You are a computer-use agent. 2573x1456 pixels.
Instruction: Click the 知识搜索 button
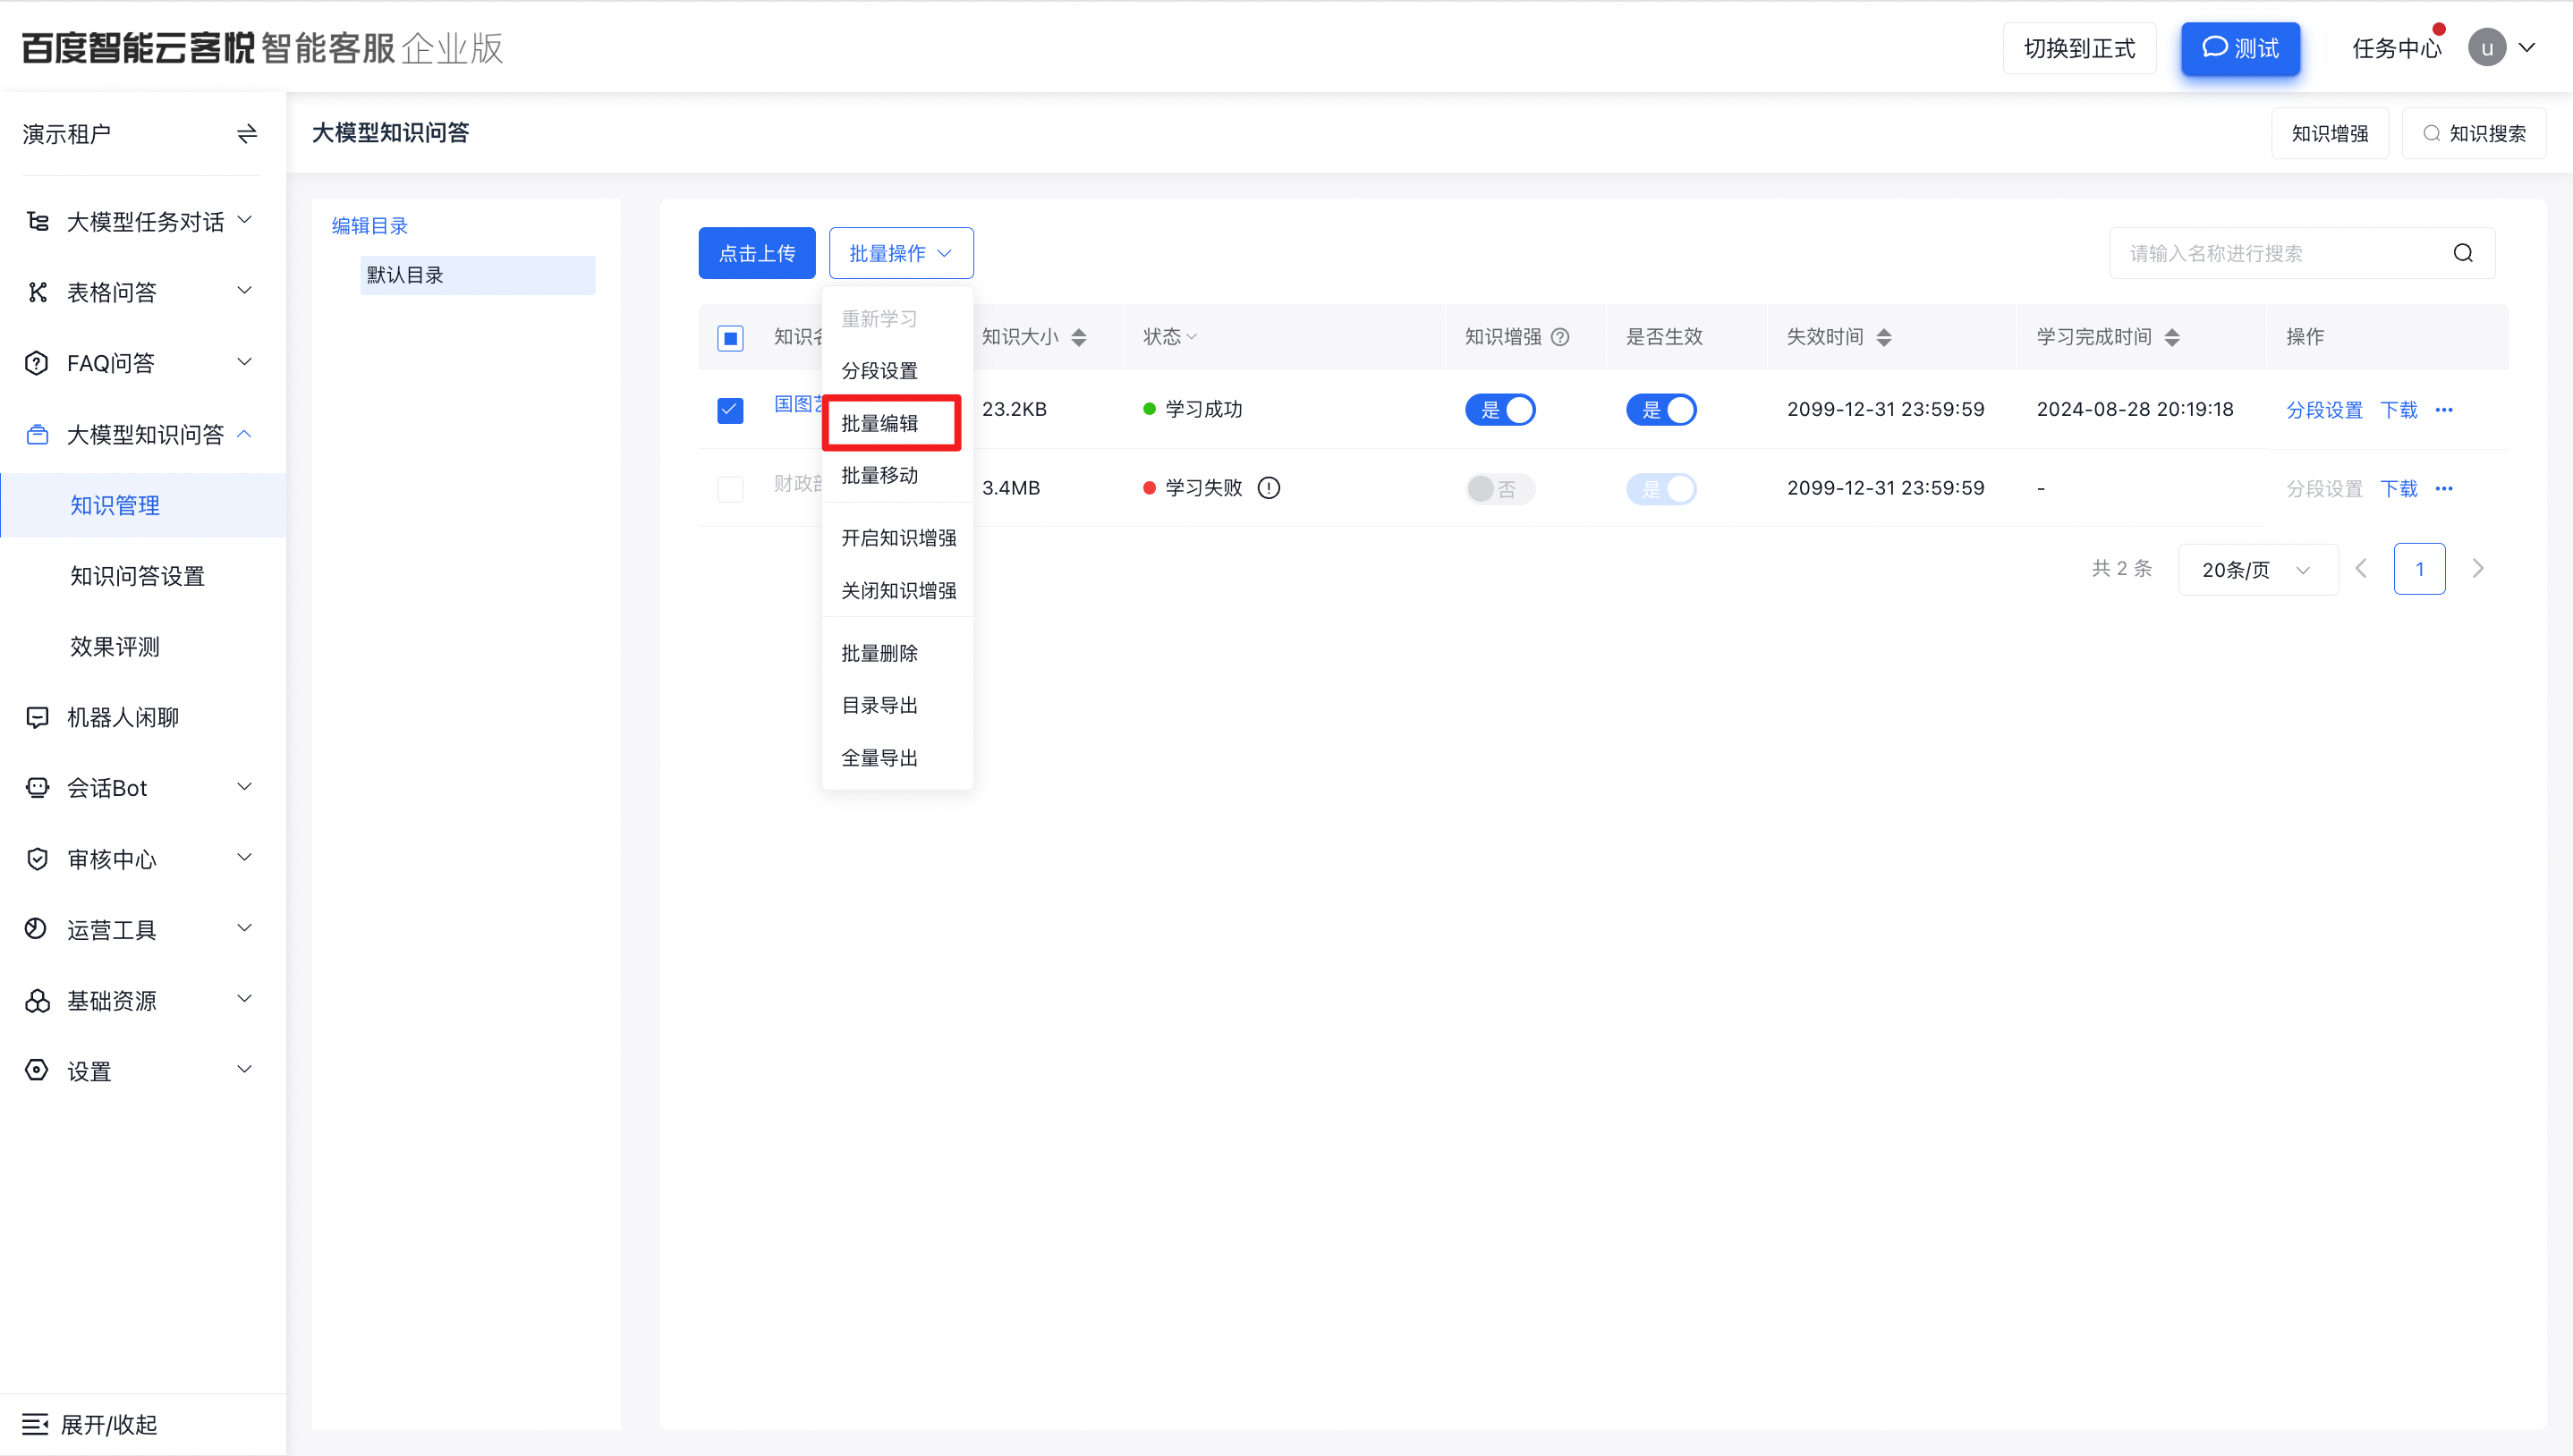pos(2474,133)
